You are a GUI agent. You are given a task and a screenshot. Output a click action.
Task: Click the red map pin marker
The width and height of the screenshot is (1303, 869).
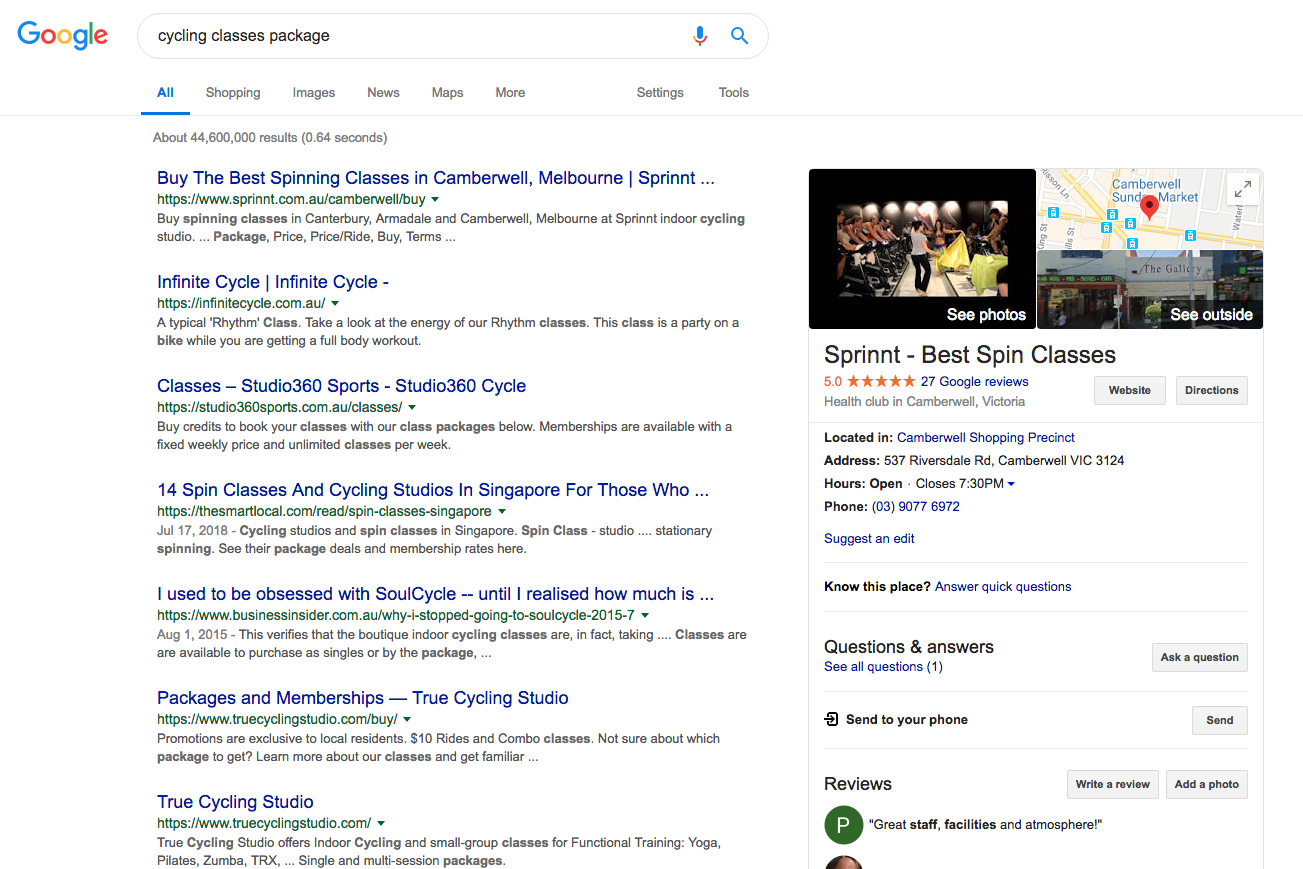point(1149,208)
